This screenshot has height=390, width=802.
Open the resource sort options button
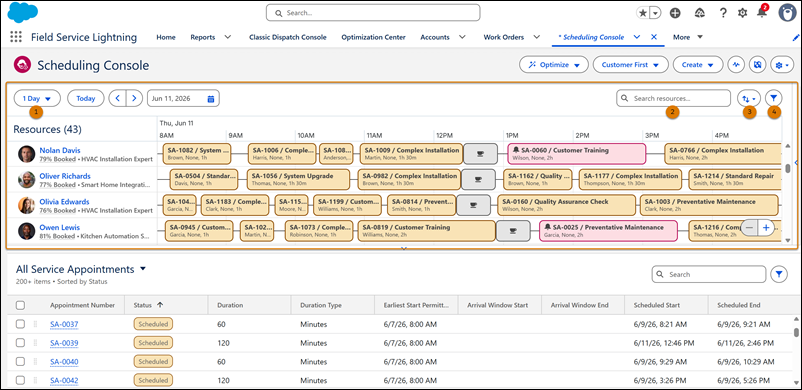click(749, 98)
